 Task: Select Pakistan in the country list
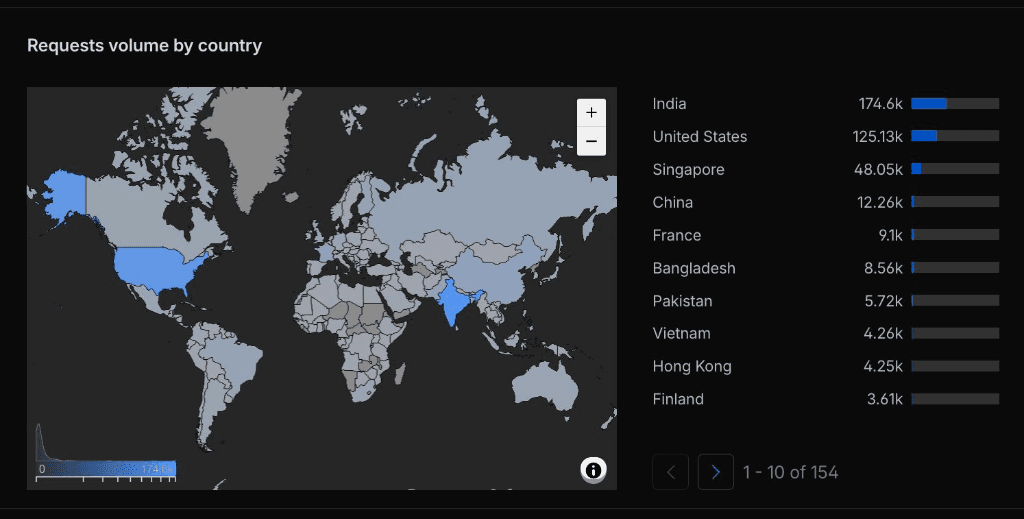click(682, 301)
